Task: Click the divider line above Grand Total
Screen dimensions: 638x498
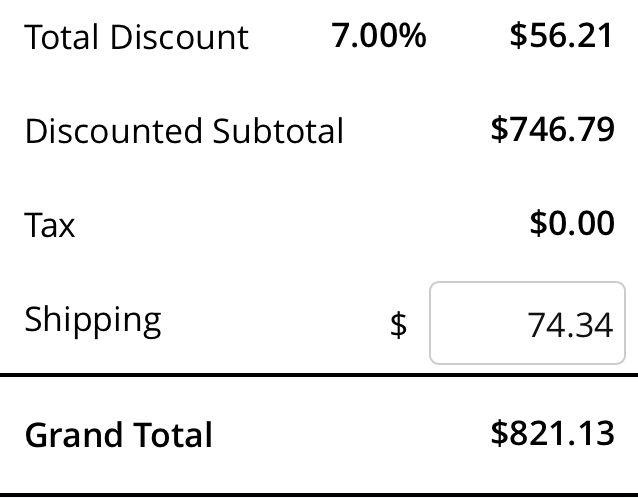Action: coord(319,375)
